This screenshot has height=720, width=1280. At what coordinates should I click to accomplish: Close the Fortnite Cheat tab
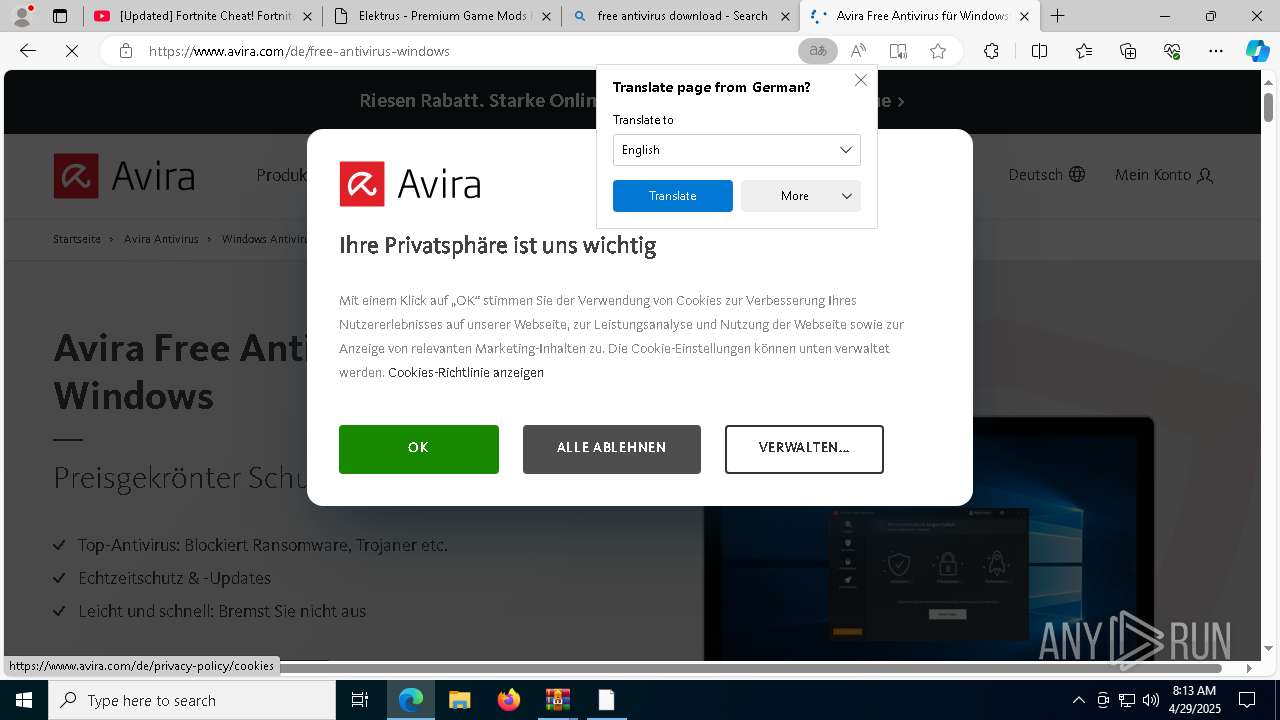(307, 16)
